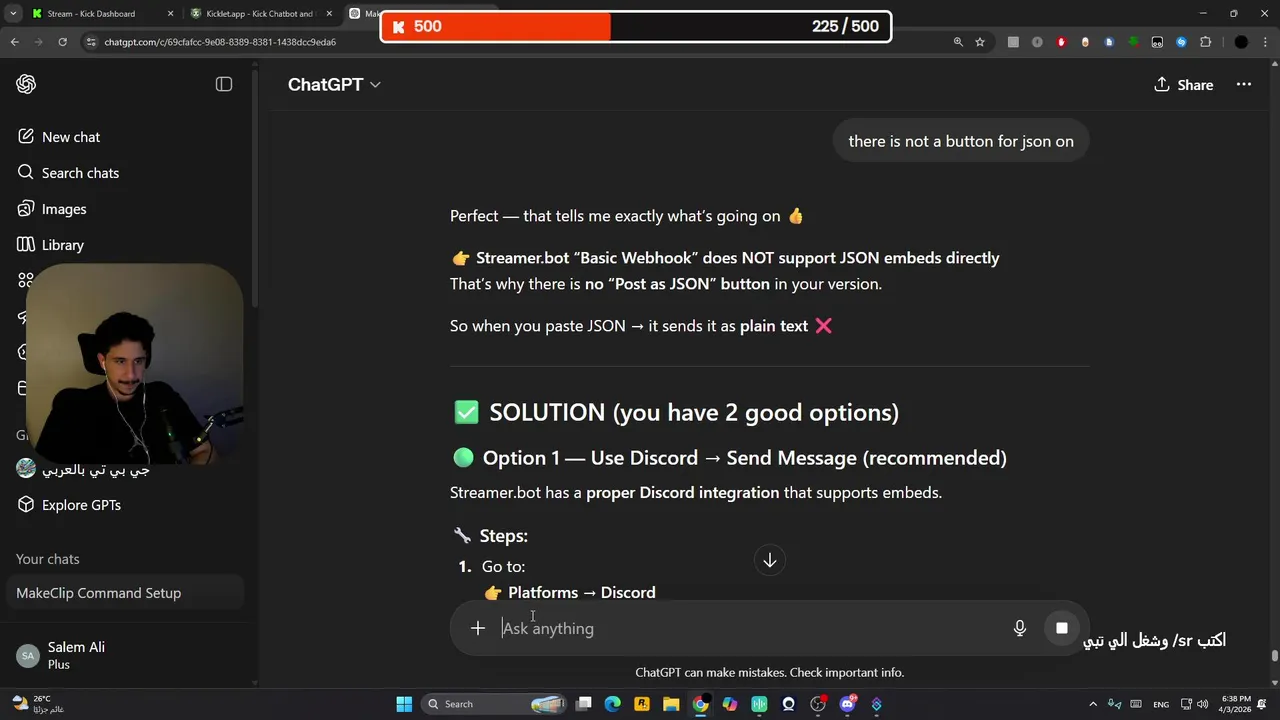Jump to latest message with down arrow
The width and height of the screenshot is (1280, 720).
pyautogui.click(x=770, y=560)
